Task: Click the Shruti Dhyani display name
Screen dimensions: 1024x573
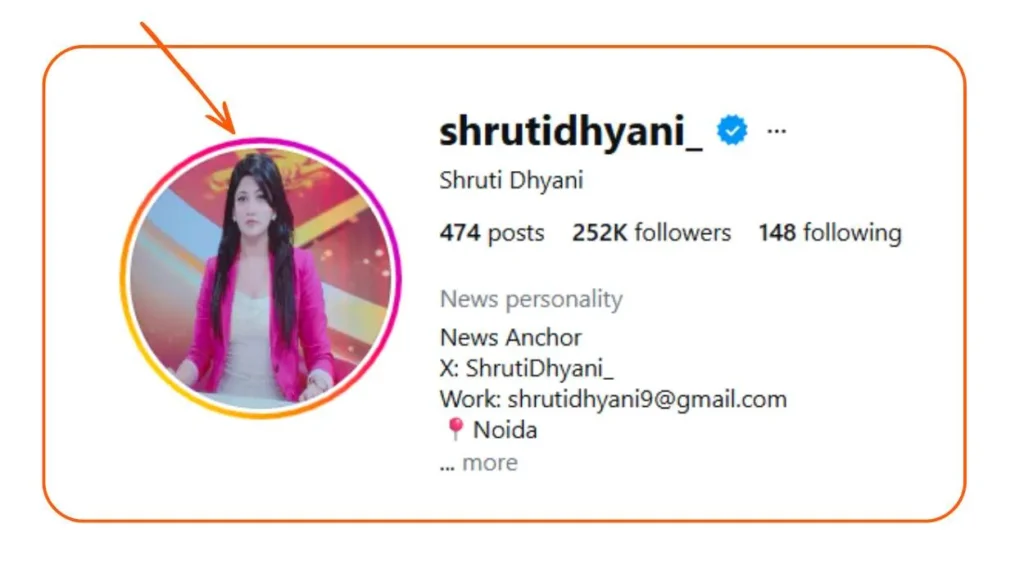Action: [511, 180]
